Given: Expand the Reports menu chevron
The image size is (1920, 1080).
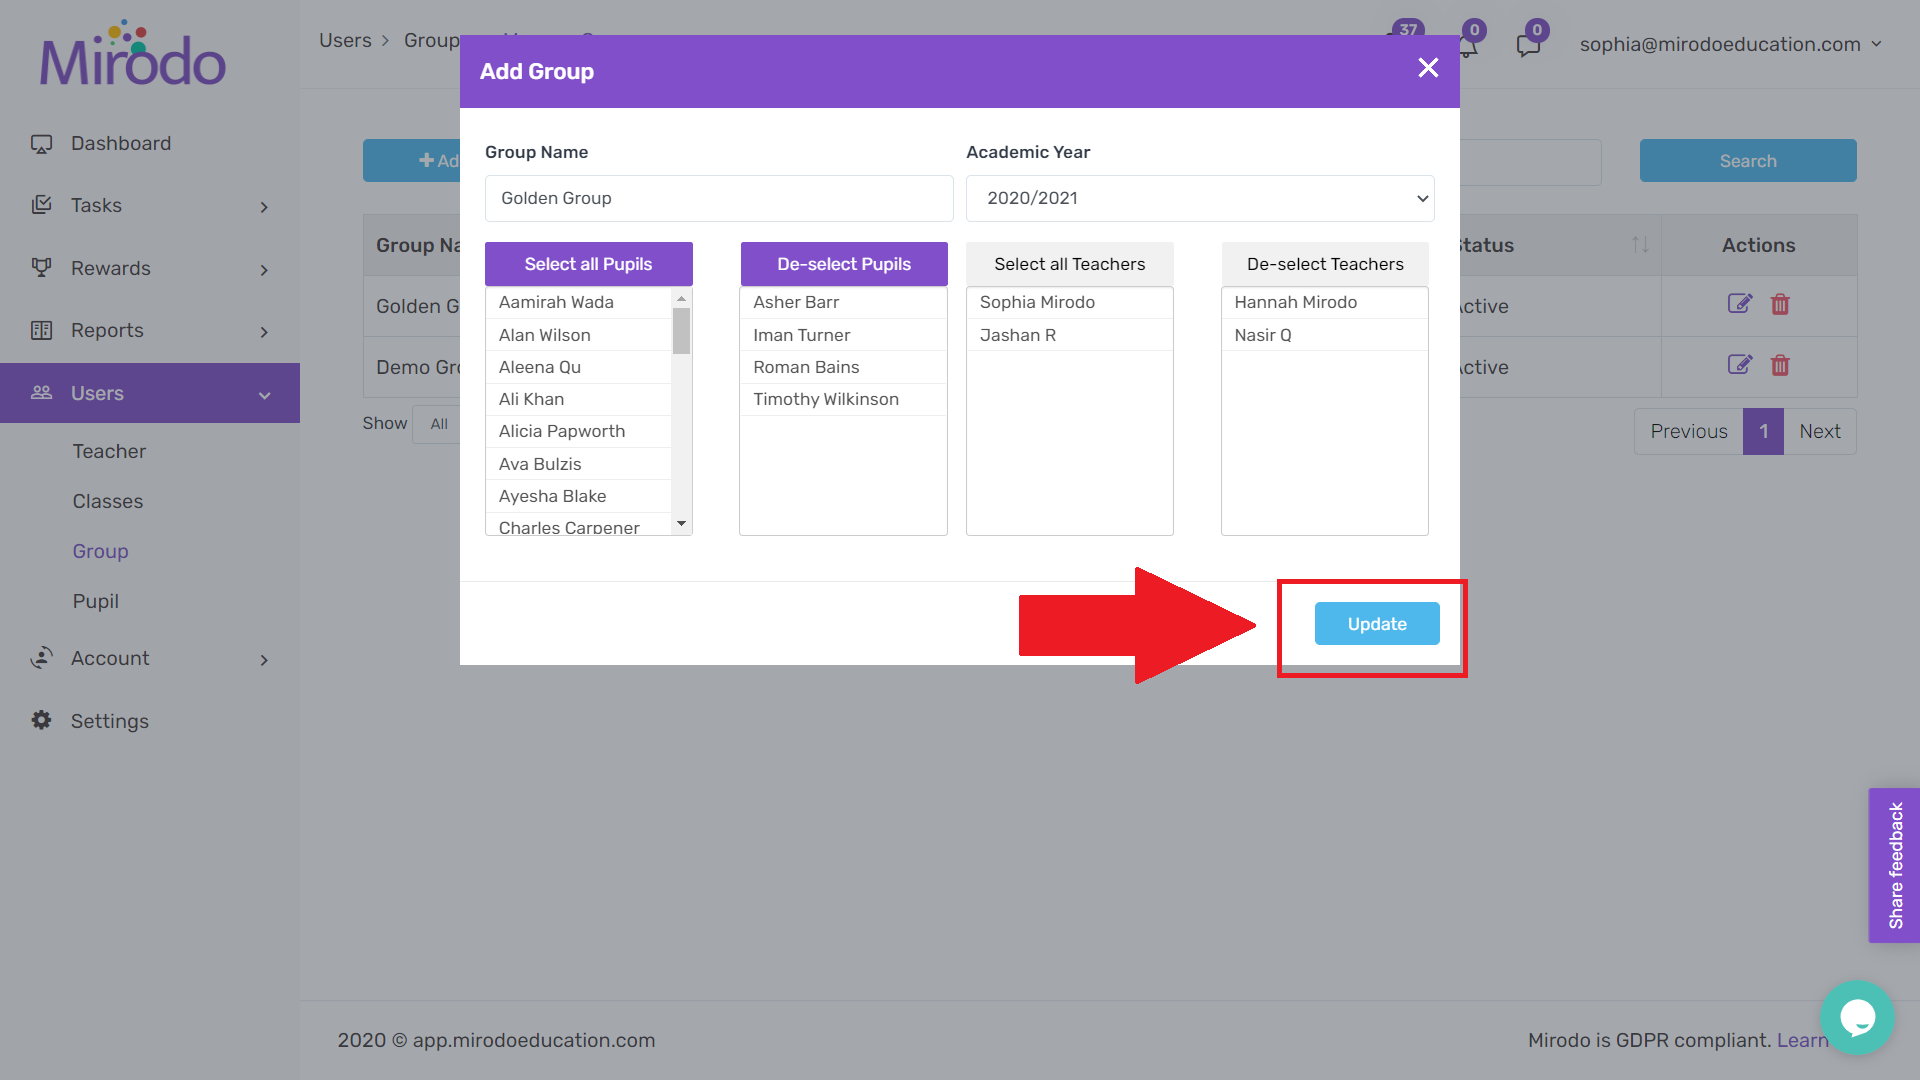Looking at the screenshot, I should (x=264, y=332).
